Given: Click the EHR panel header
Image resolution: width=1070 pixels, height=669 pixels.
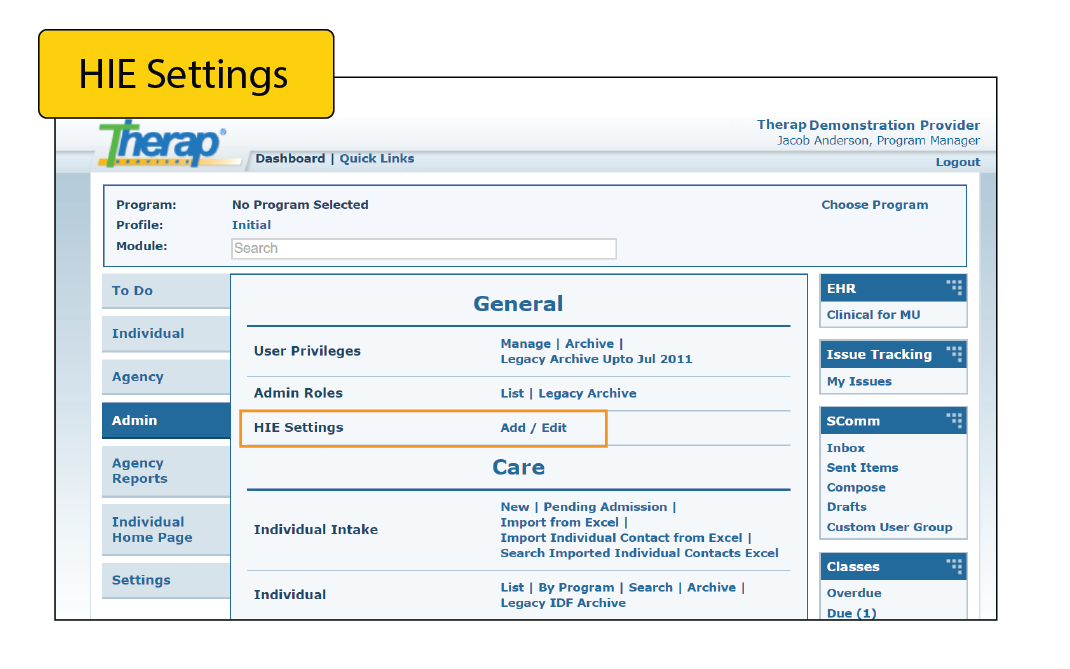Looking at the screenshot, I should (x=893, y=288).
